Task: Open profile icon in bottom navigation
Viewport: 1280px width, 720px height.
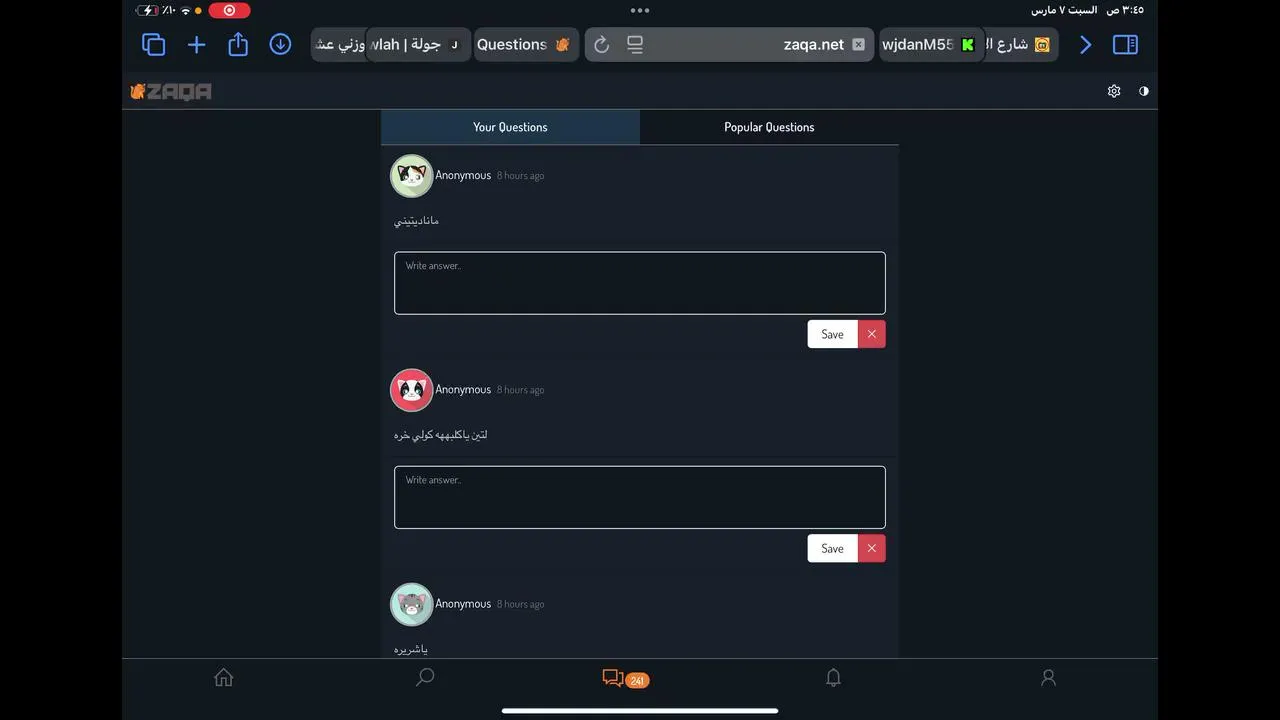Action: pyautogui.click(x=1048, y=678)
